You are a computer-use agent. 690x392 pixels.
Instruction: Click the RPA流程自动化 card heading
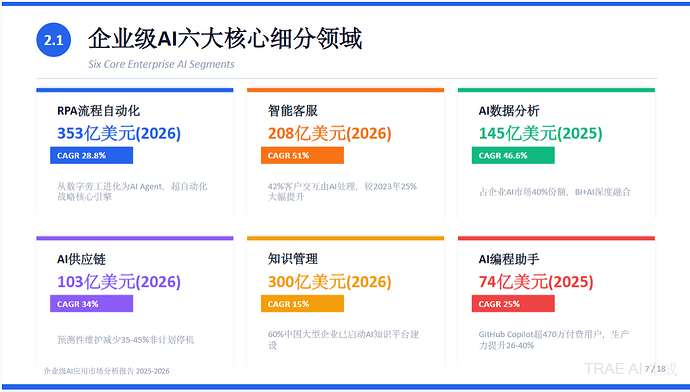pyautogui.click(x=99, y=111)
